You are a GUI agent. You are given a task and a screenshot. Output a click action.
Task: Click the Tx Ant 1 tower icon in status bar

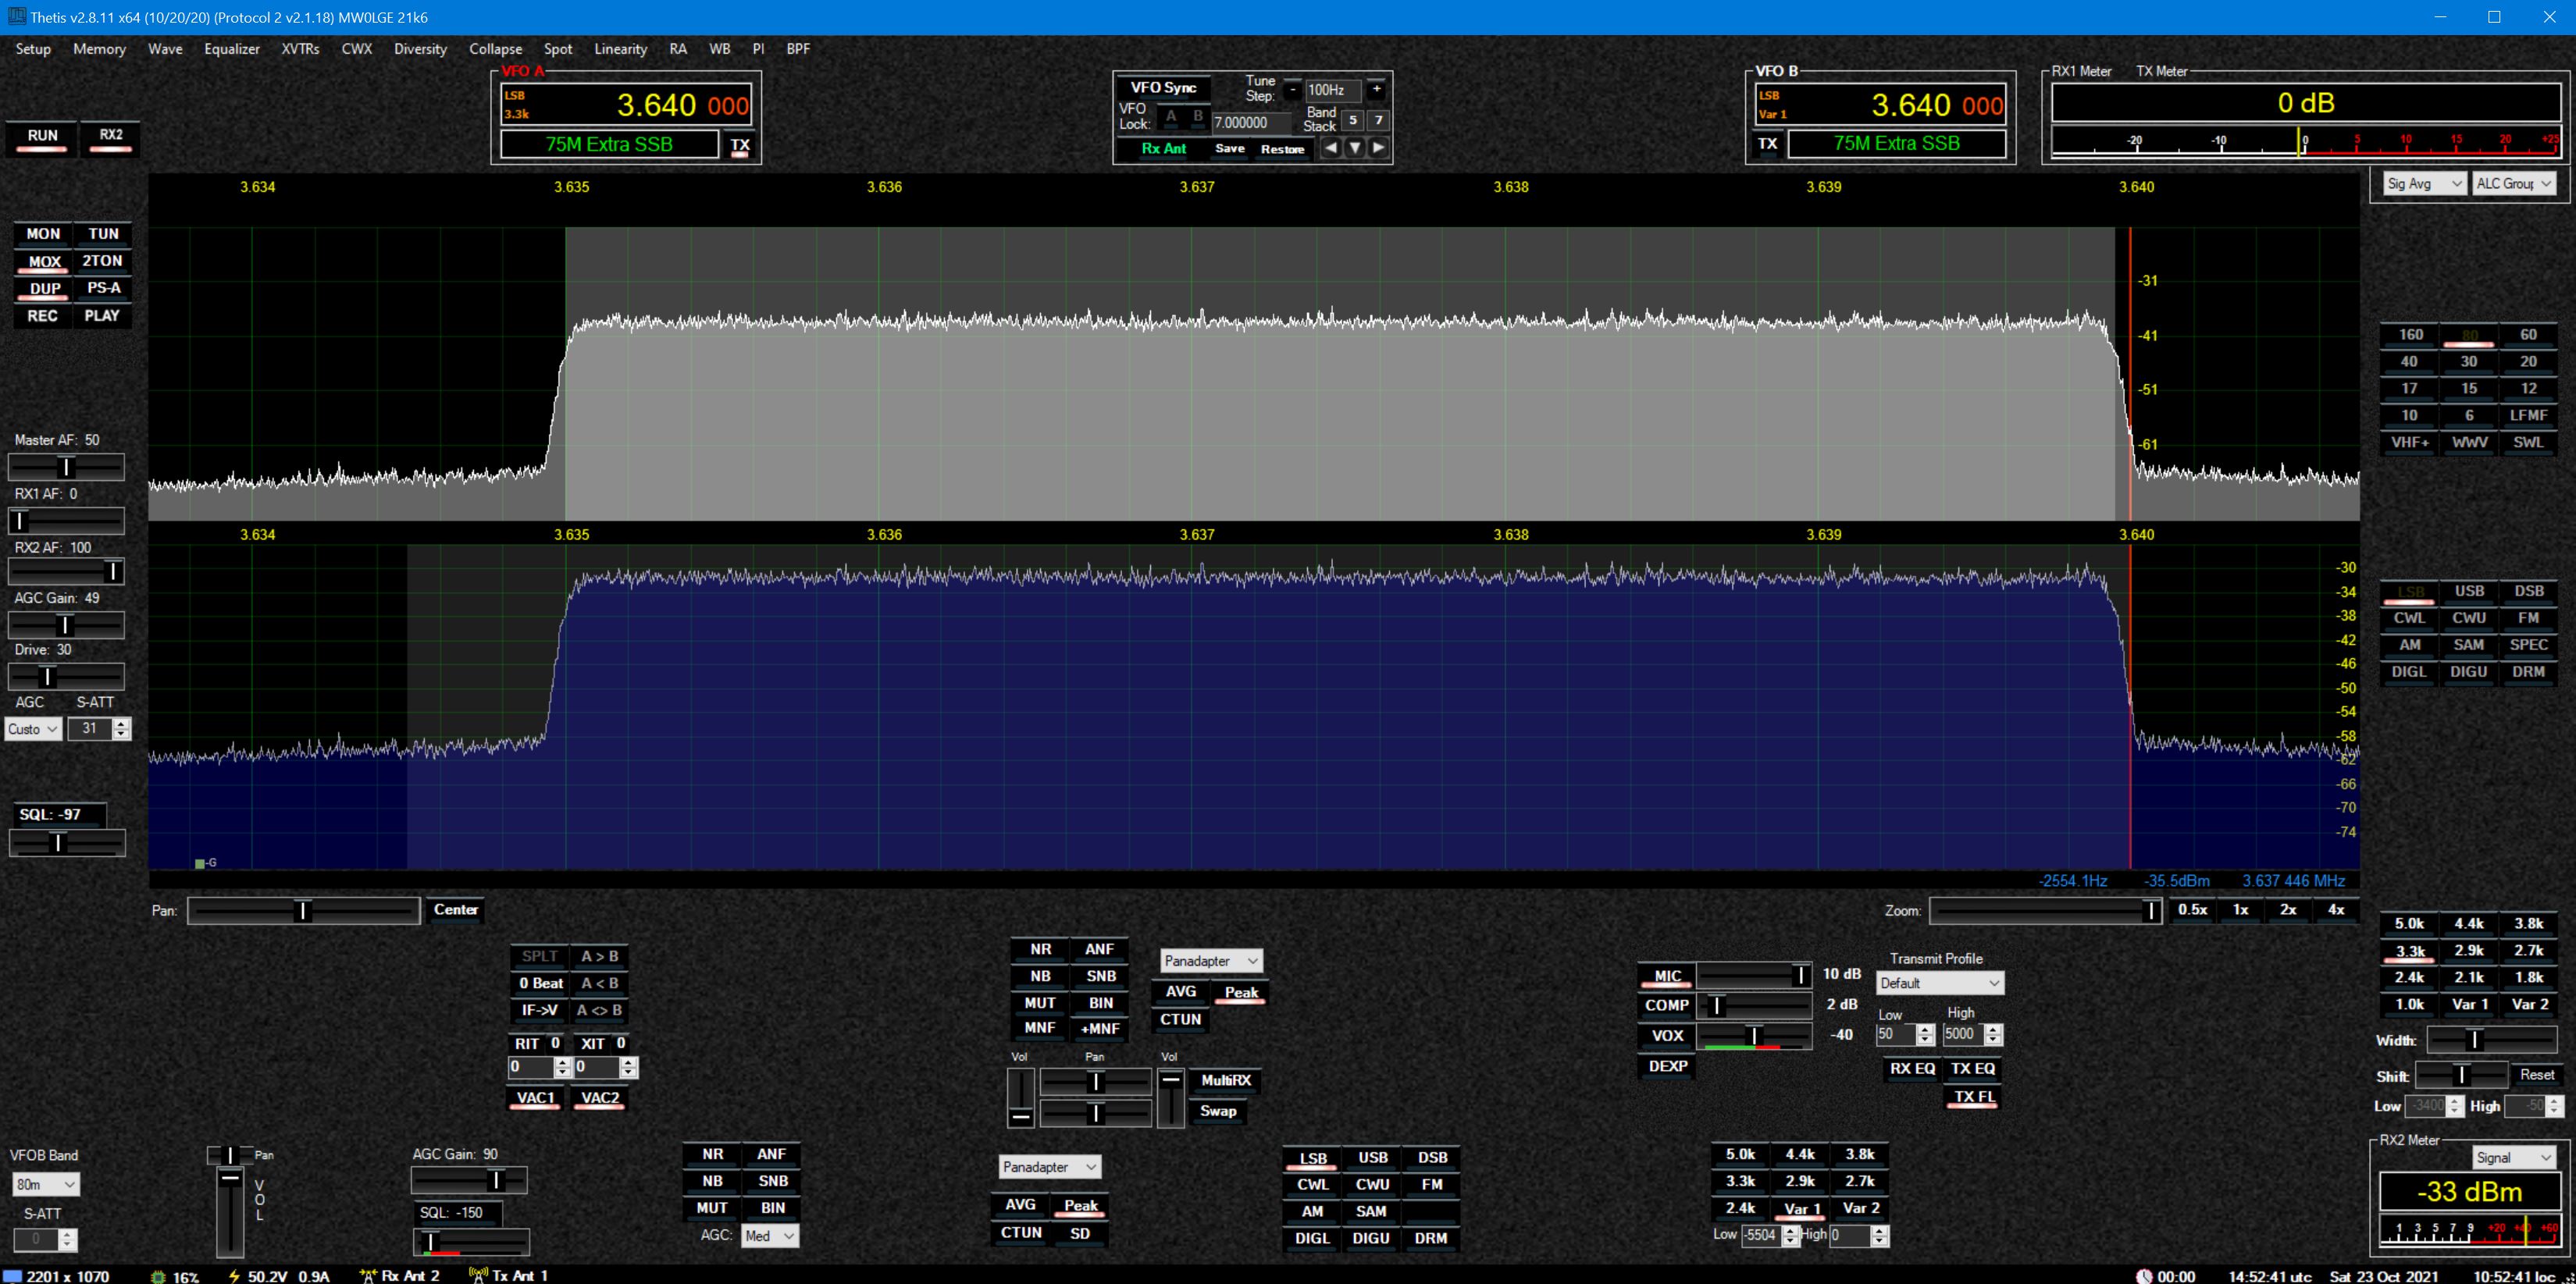[478, 1275]
